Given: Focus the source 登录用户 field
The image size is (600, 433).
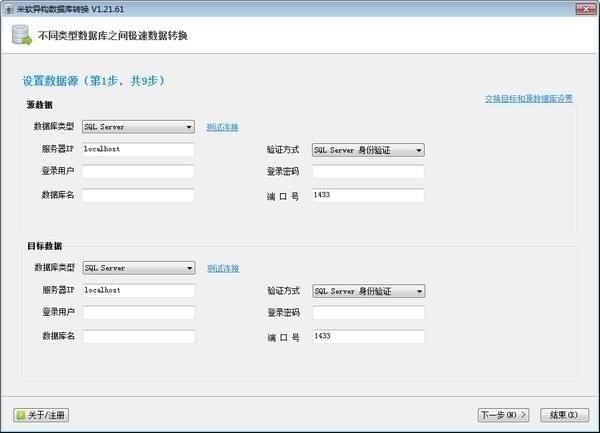Looking at the screenshot, I should pos(138,171).
